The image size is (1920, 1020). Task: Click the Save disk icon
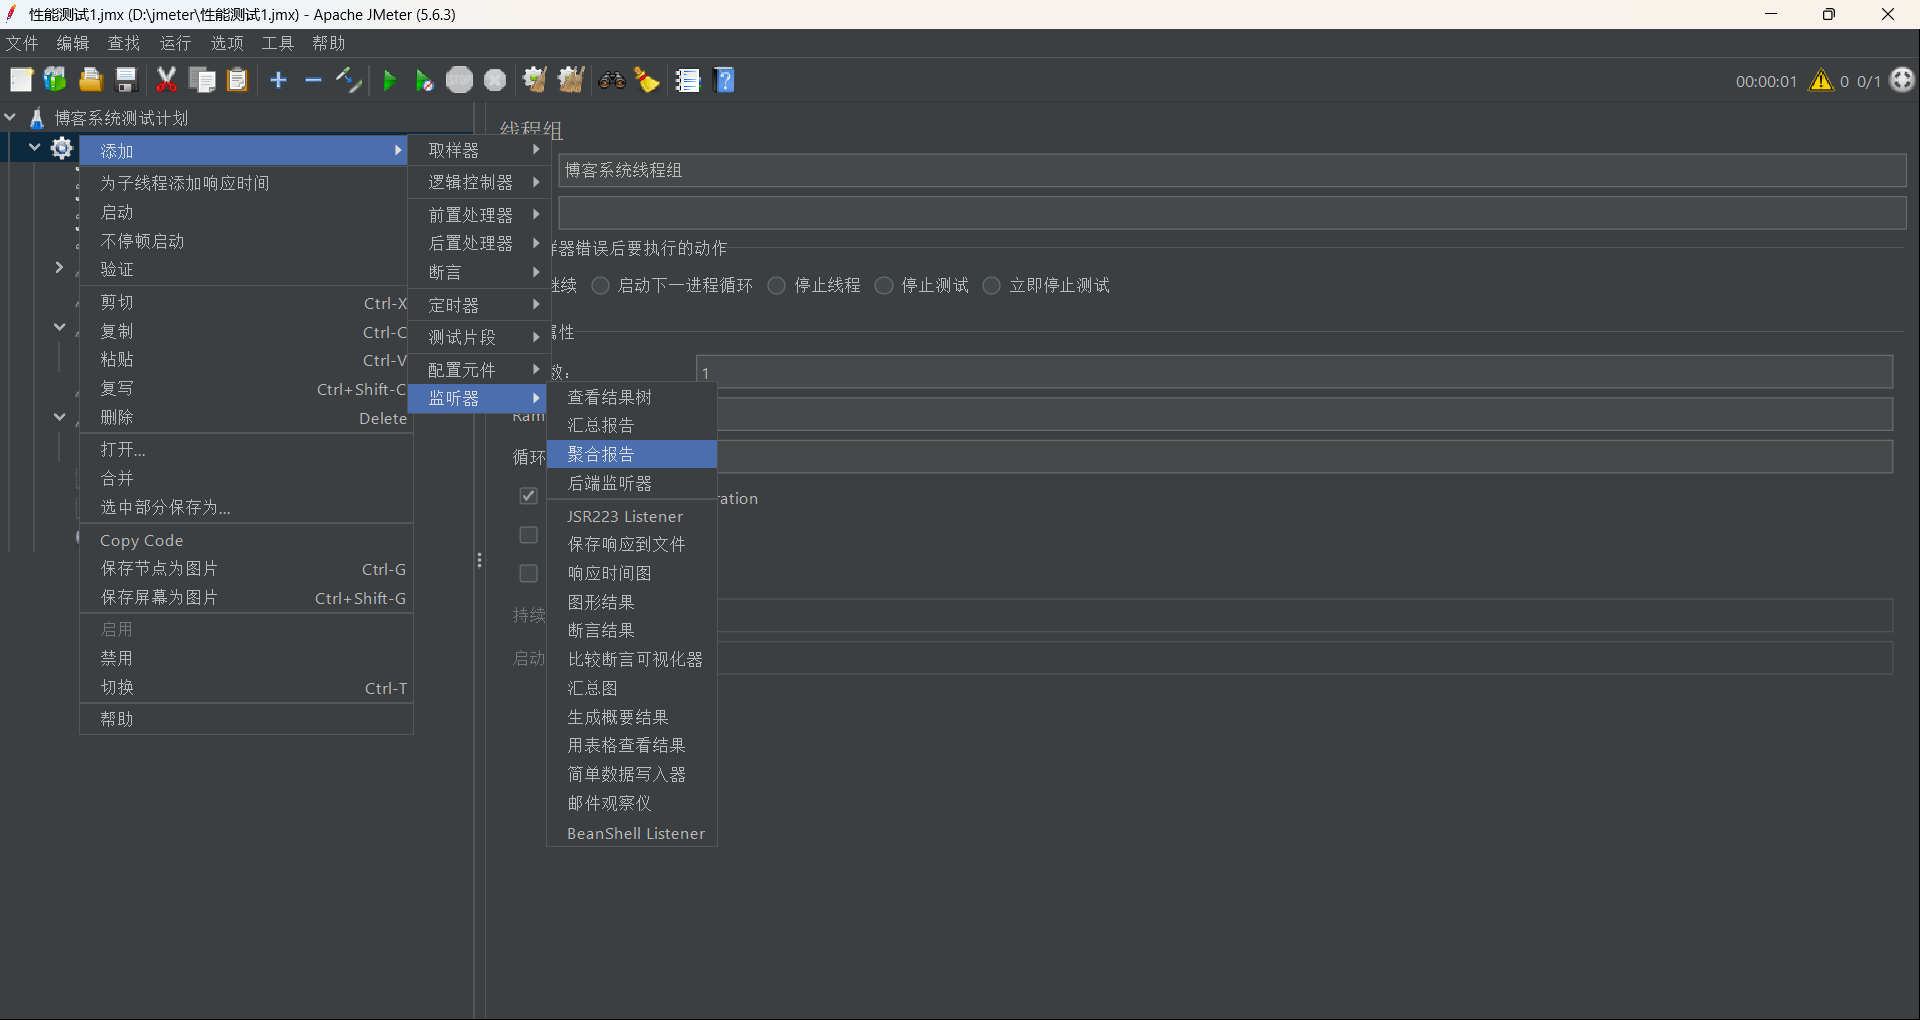(x=126, y=80)
